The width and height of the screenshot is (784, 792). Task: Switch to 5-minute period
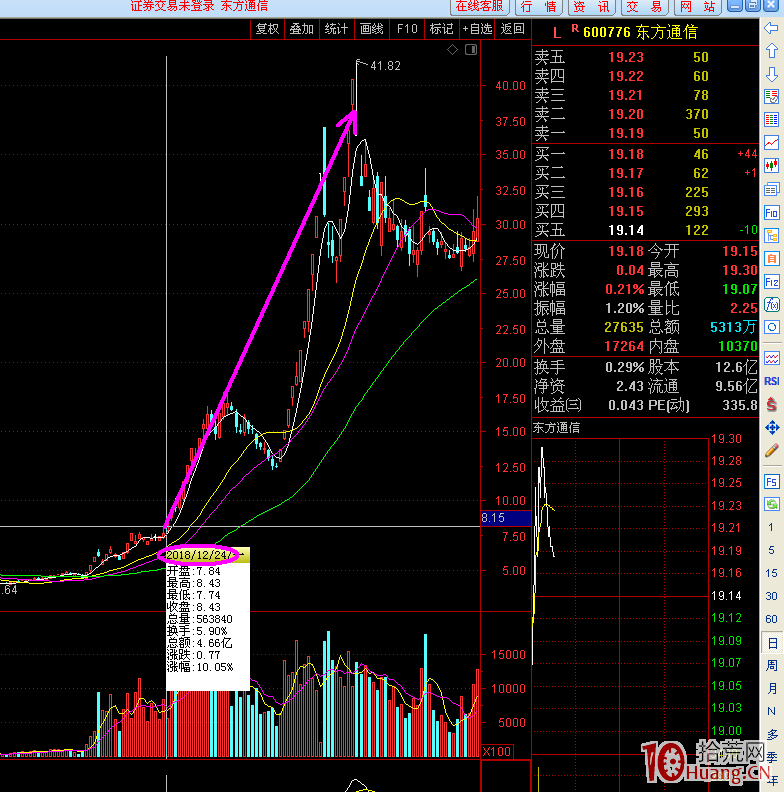[x=771, y=550]
